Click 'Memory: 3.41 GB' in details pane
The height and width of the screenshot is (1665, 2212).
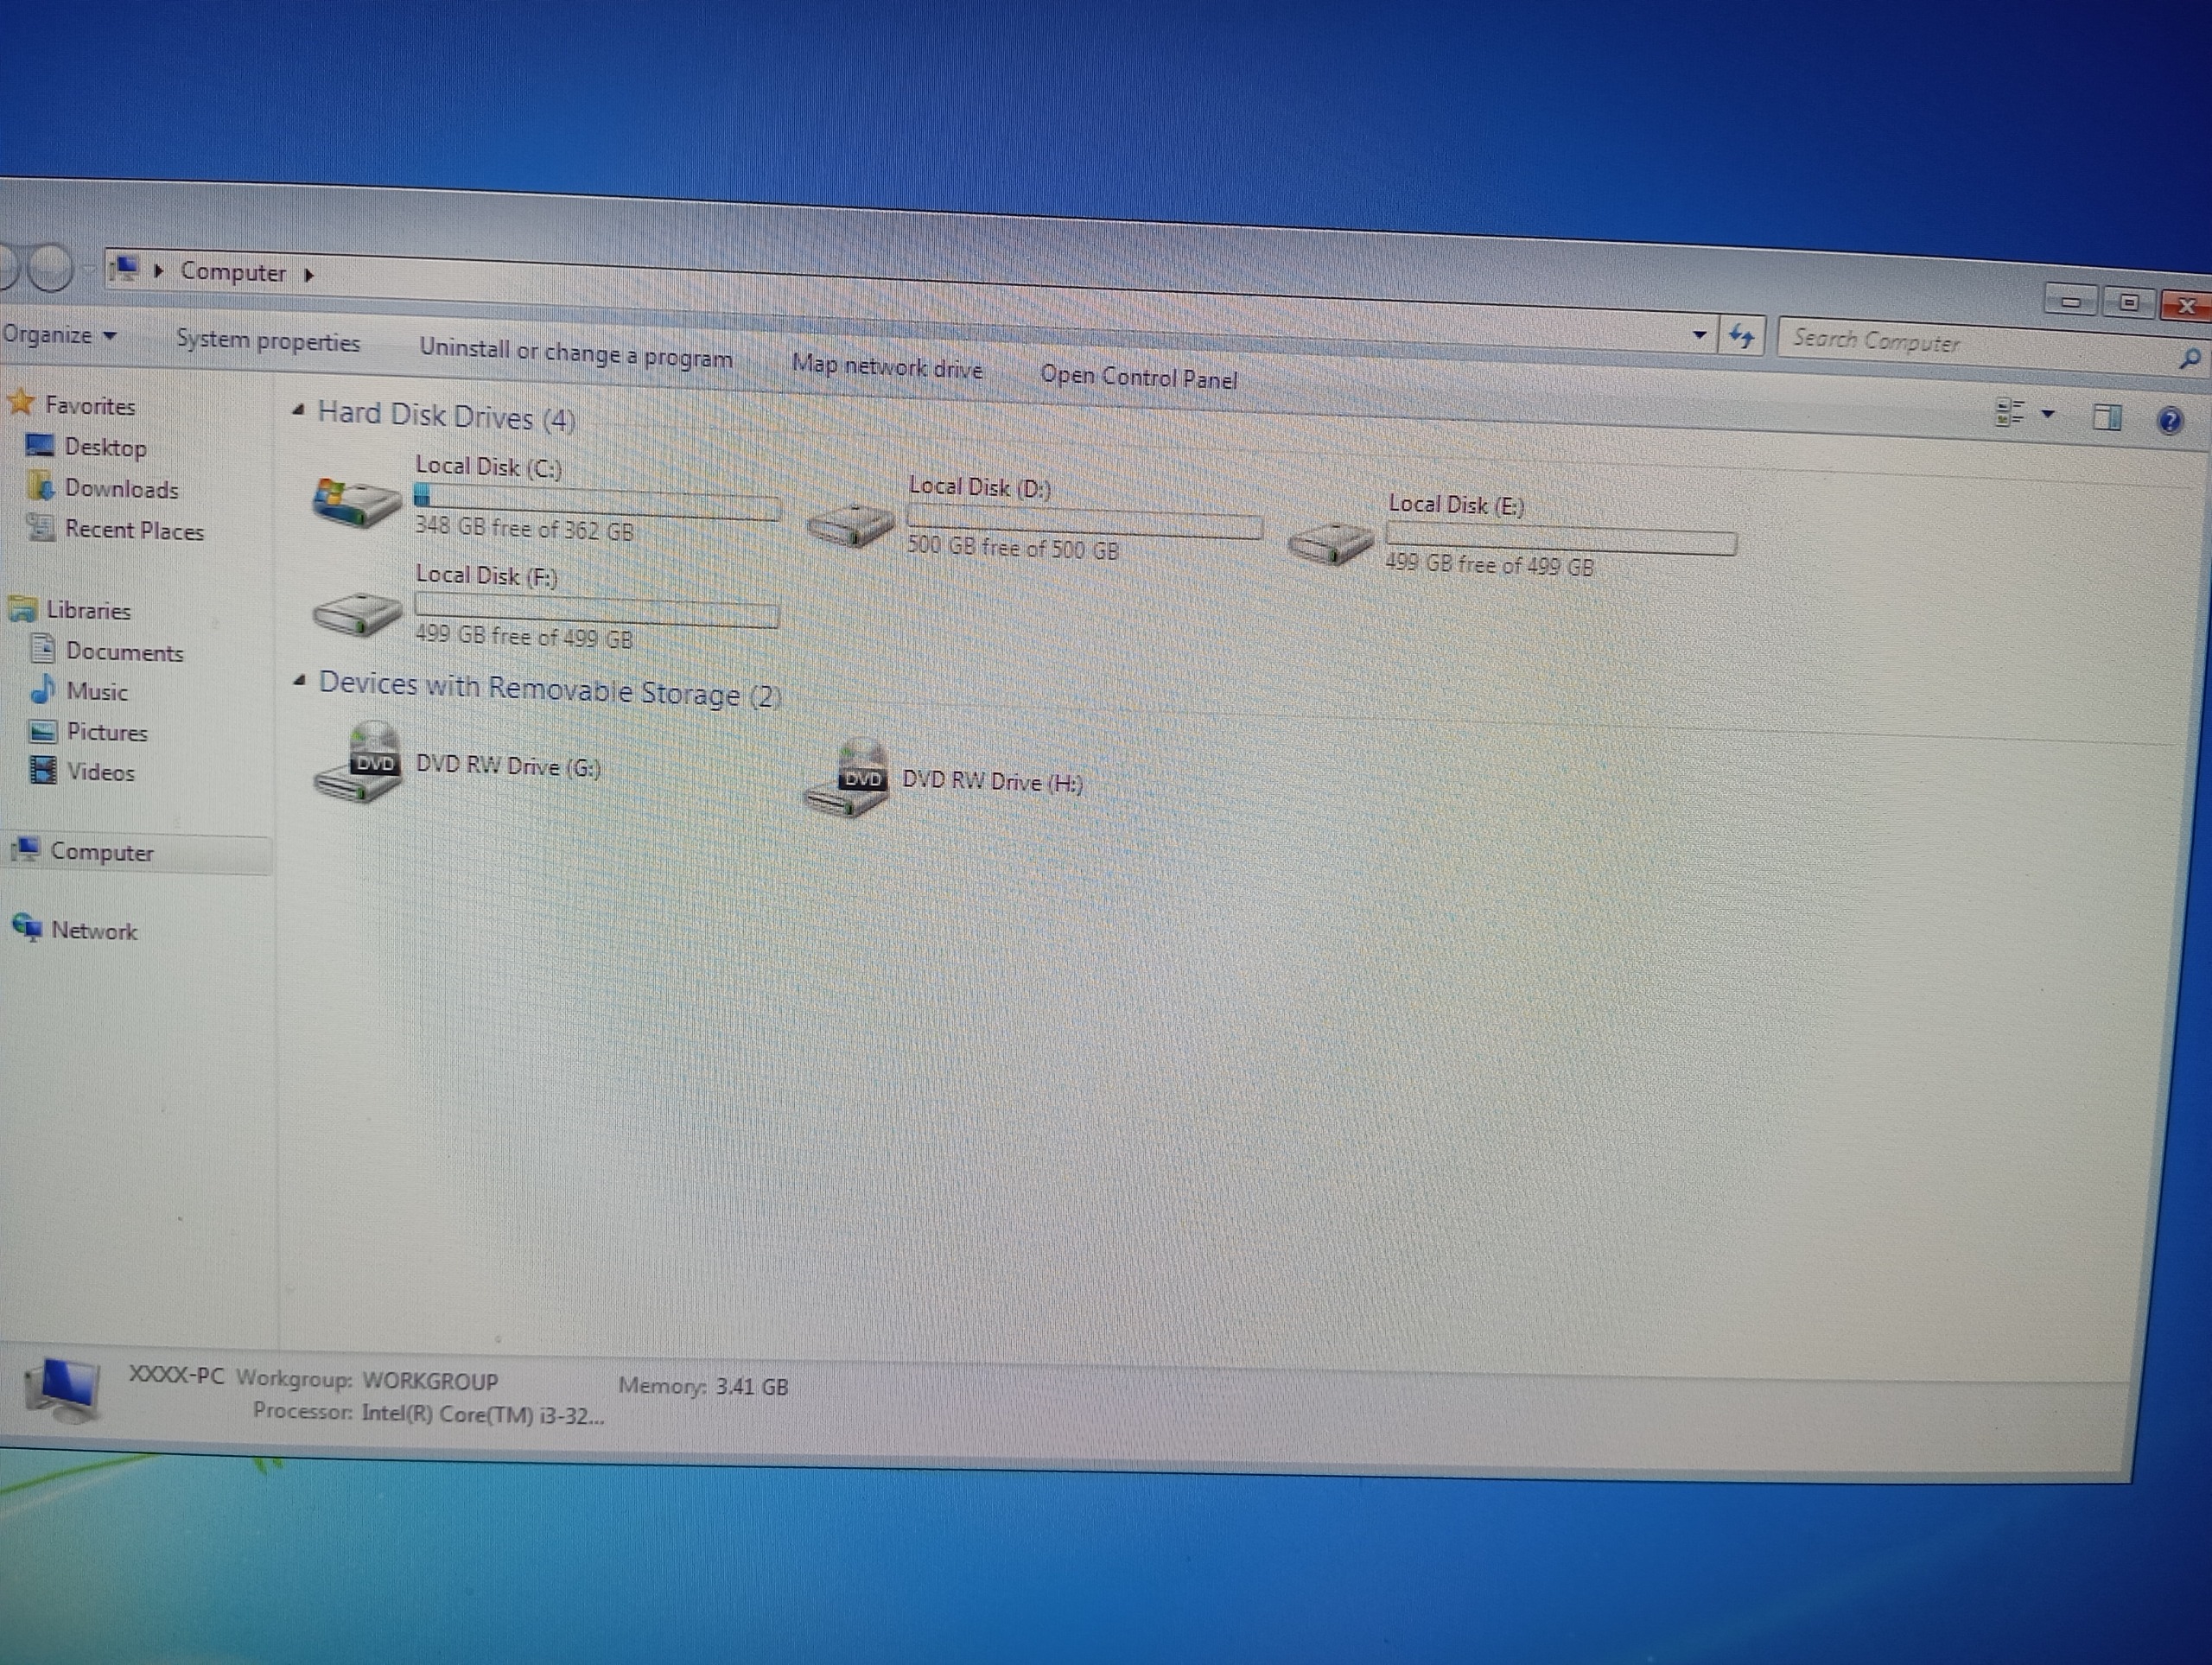click(703, 1386)
